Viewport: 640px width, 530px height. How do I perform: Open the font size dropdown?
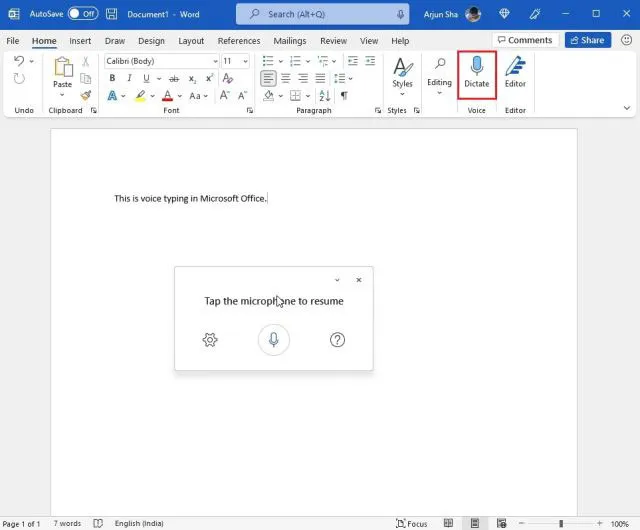click(x=236, y=61)
